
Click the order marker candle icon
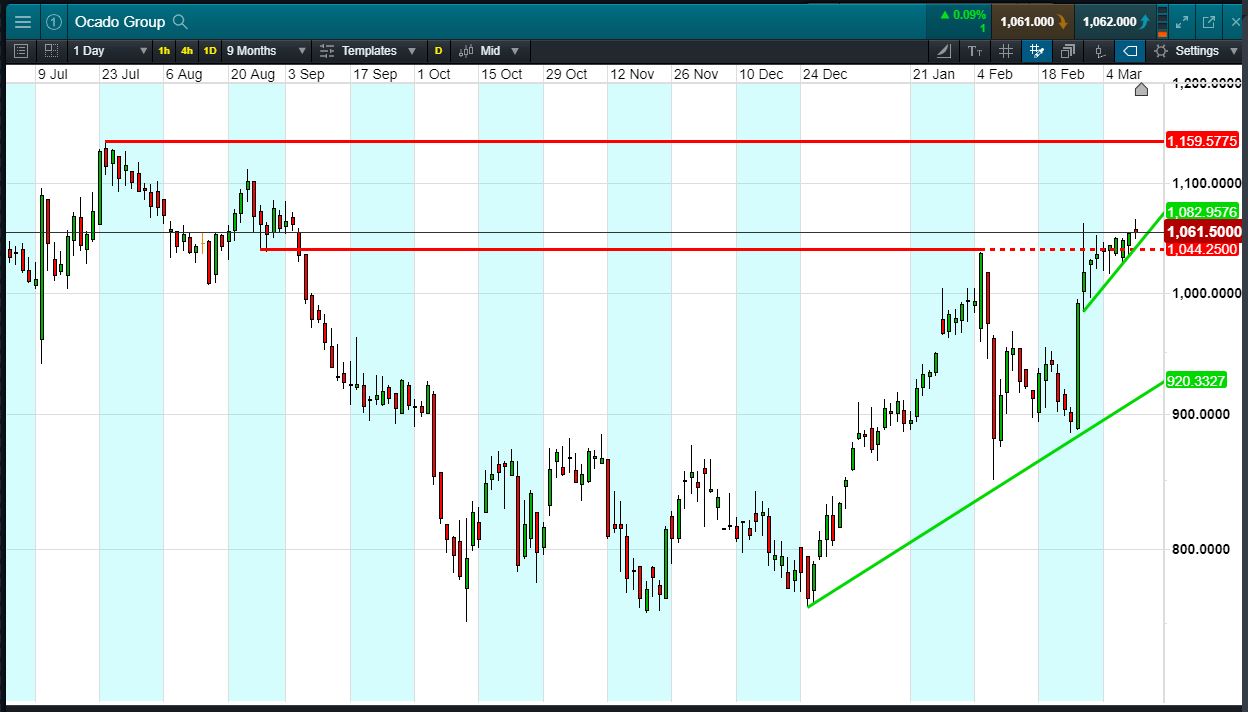pyautogui.click(x=1099, y=50)
